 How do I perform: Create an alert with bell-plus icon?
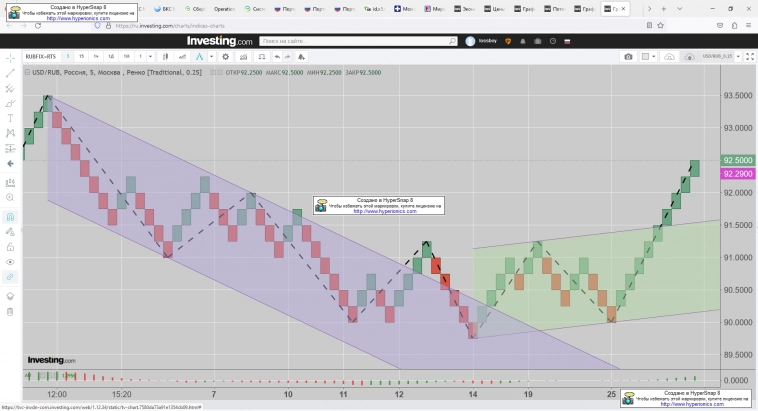pos(301,57)
